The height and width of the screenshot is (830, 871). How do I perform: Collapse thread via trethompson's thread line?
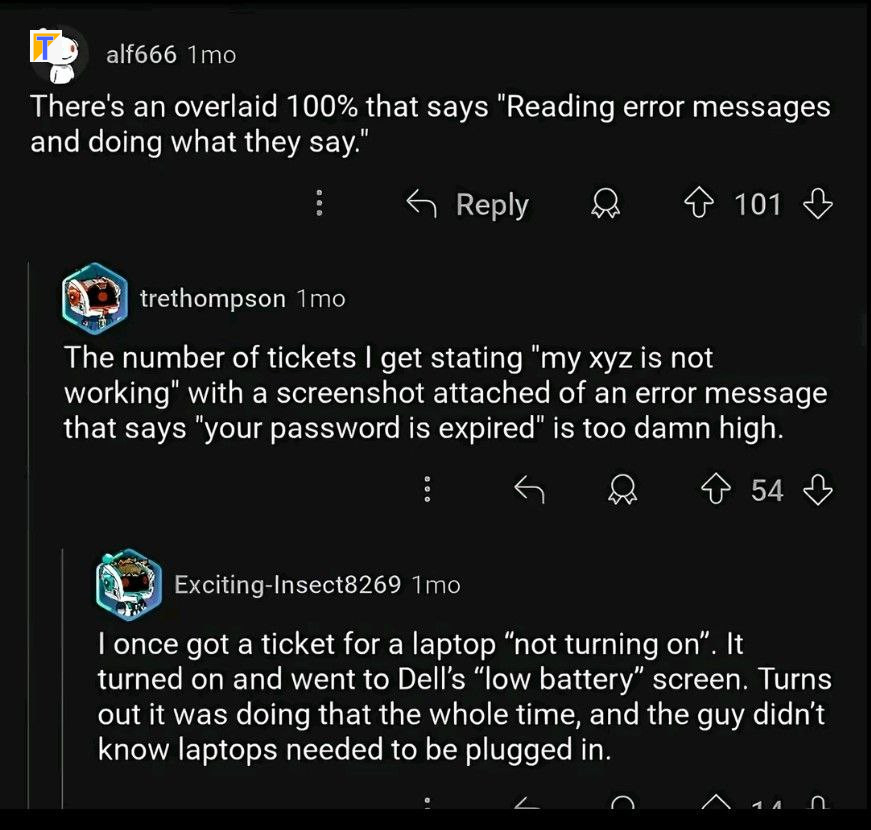28,533
